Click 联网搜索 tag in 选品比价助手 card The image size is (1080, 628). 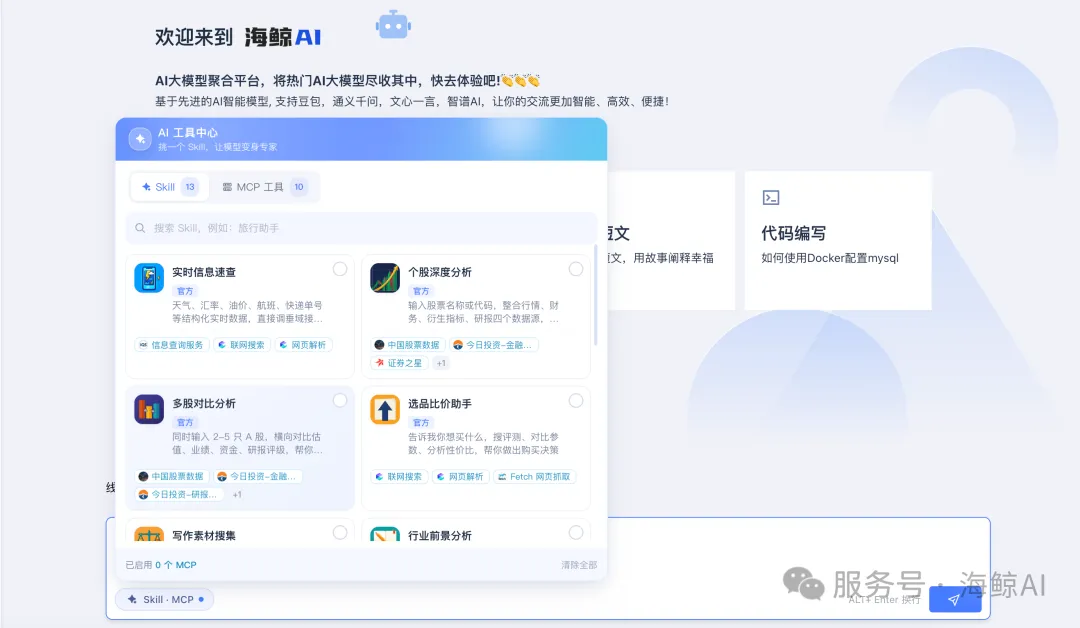pos(399,477)
